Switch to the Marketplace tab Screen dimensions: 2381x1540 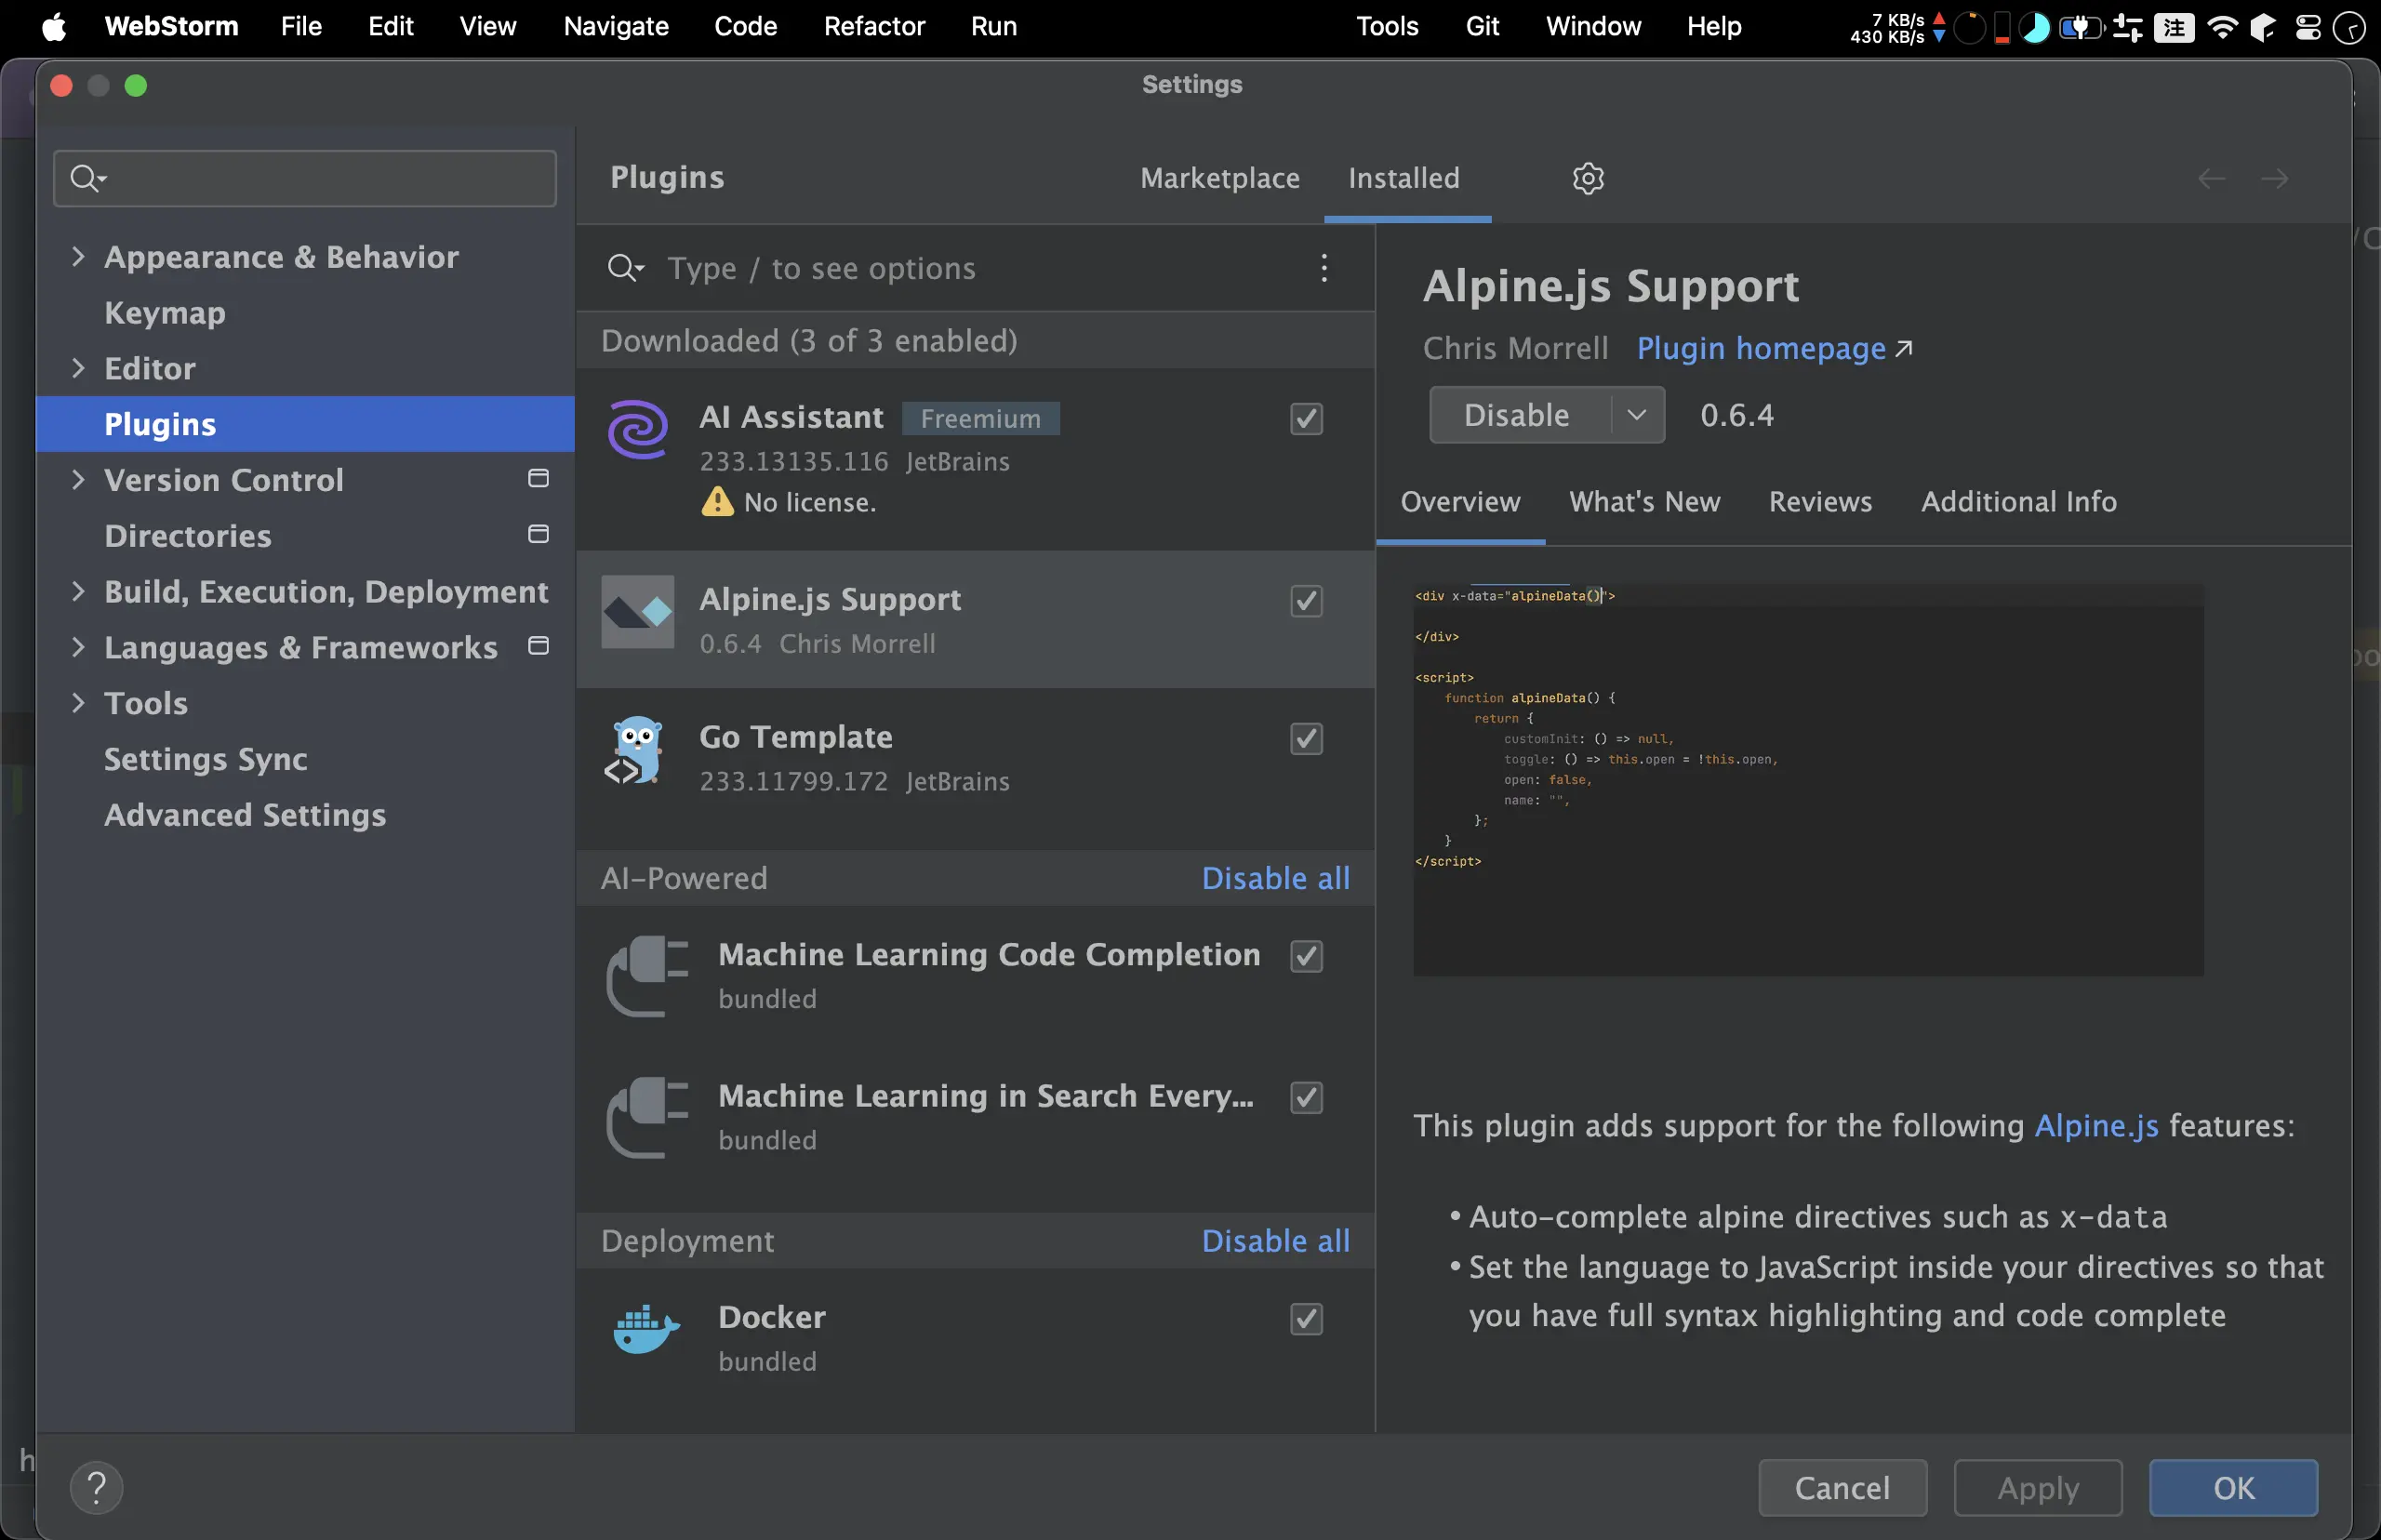(x=1220, y=178)
